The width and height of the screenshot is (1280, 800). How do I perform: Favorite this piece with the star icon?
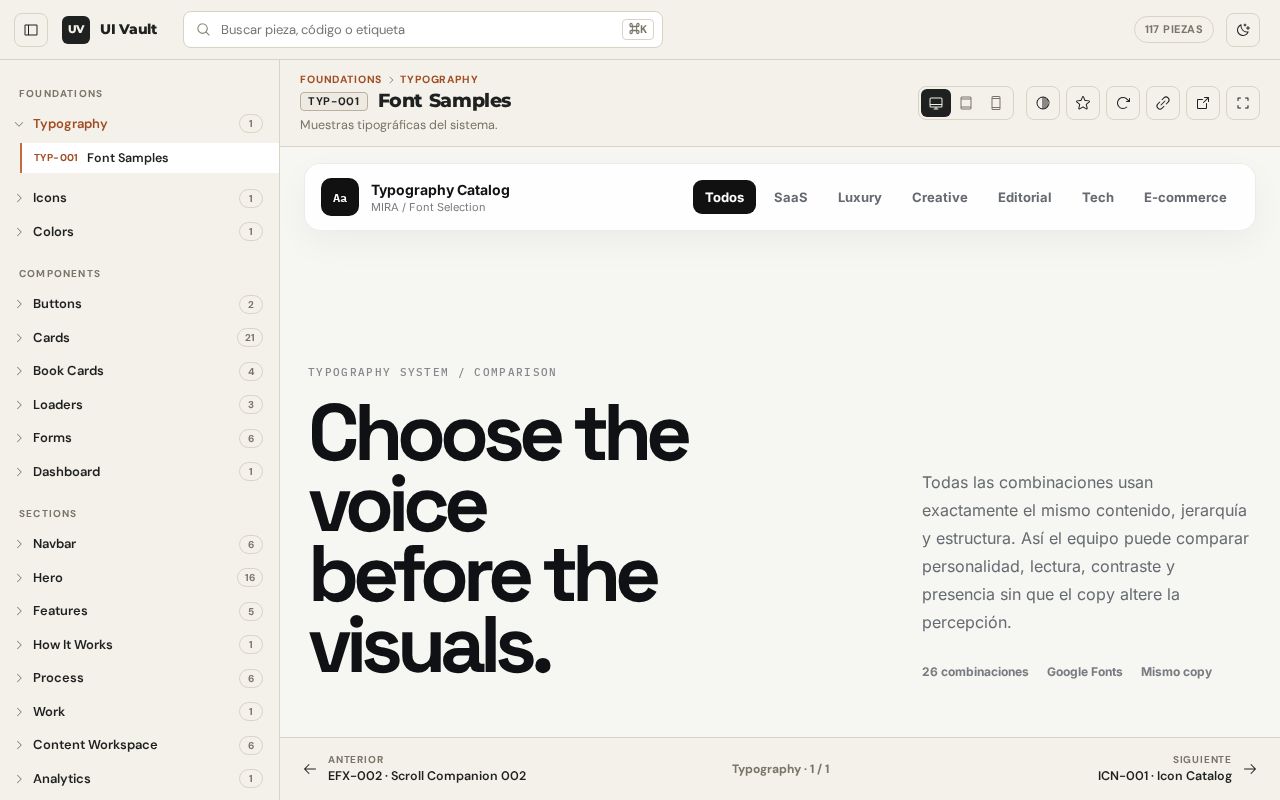pyautogui.click(x=1083, y=103)
